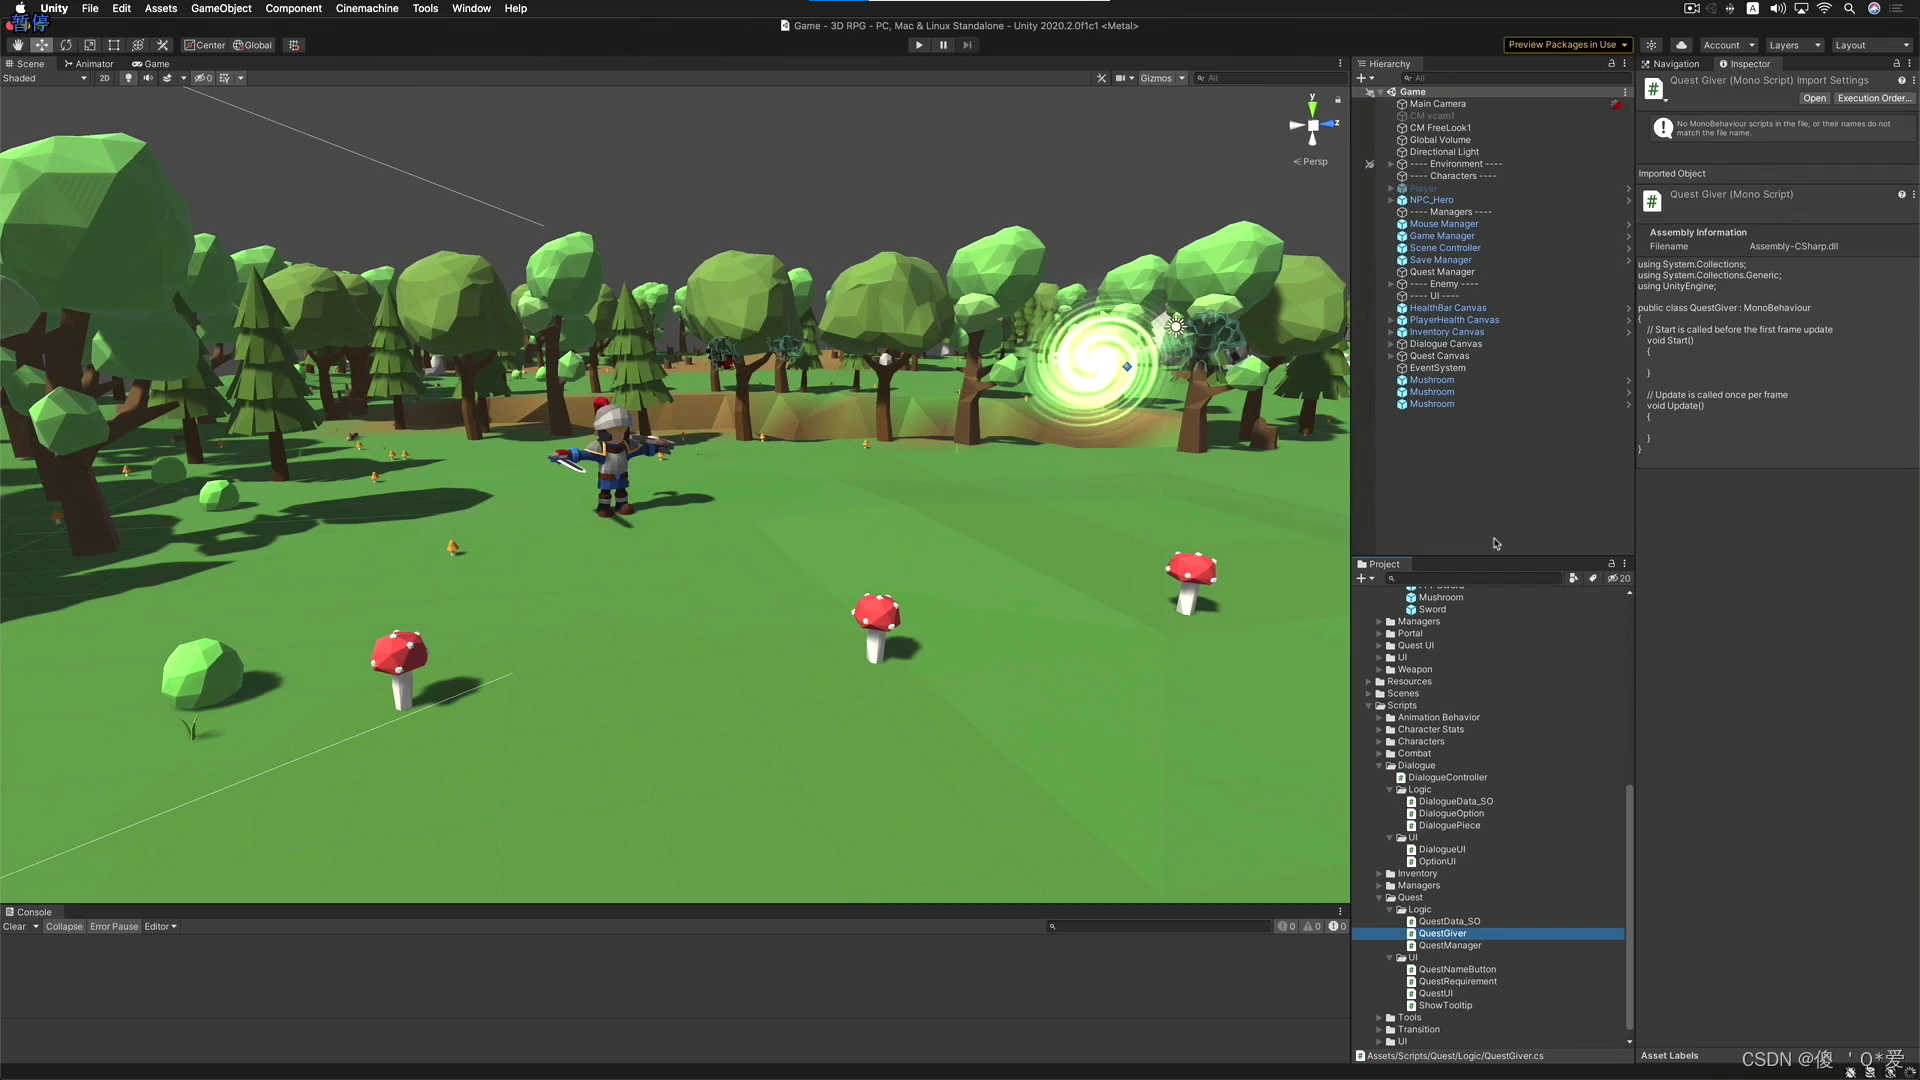This screenshot has height=1080, width=1920.
Task: Open the Gizmos dropdown
Action: pos(1162,78)
